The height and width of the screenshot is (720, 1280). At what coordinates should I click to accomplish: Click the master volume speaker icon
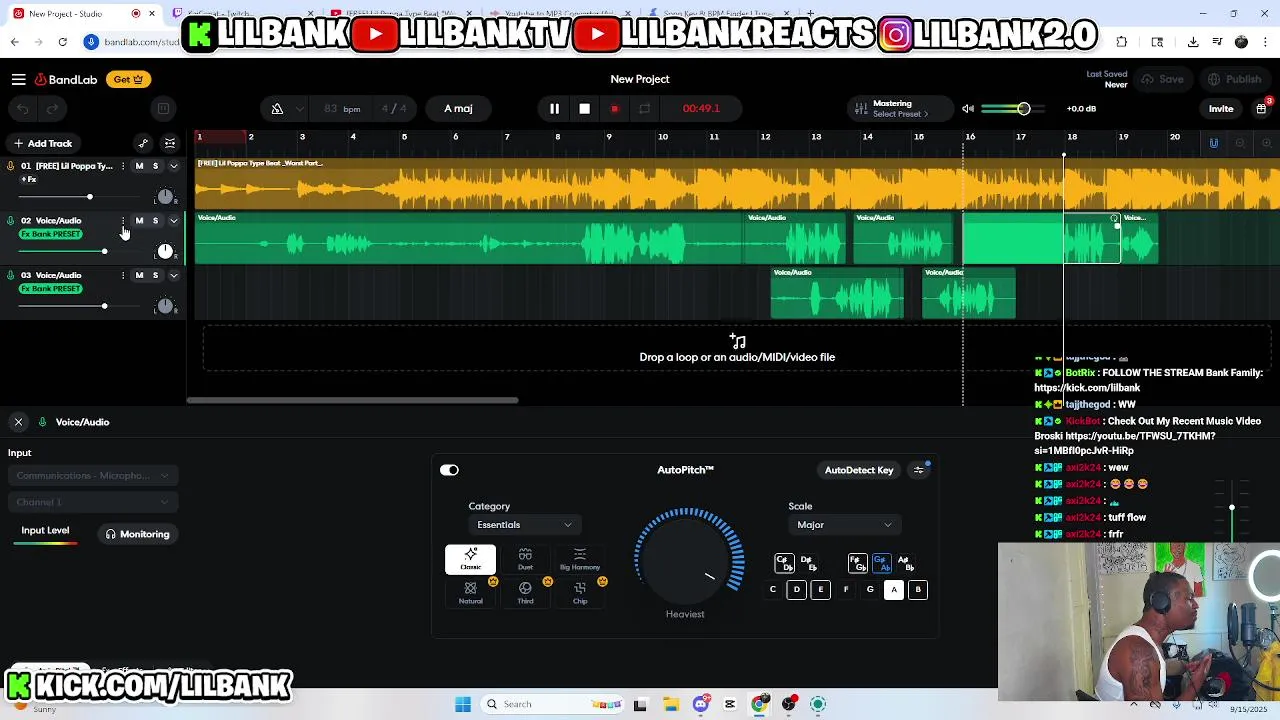pyautogui.click(x=968, y=108)
